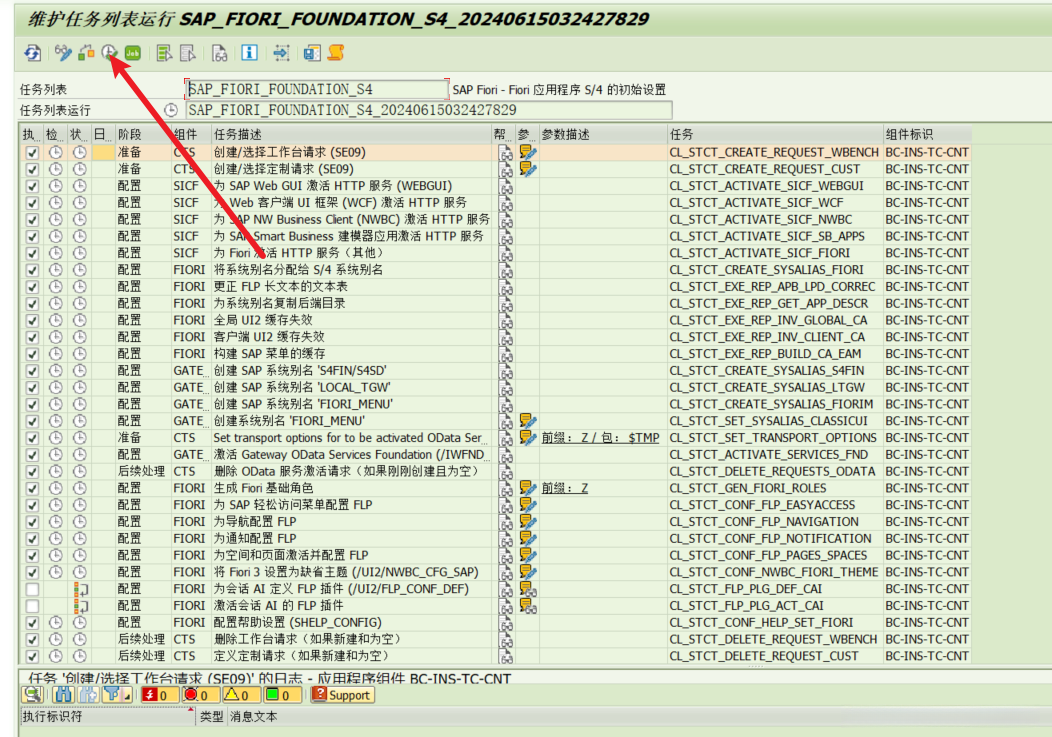This screenshot has height=737, width=1052.
Task: Select the 消息文本 log column header
Action: point(253,717)
